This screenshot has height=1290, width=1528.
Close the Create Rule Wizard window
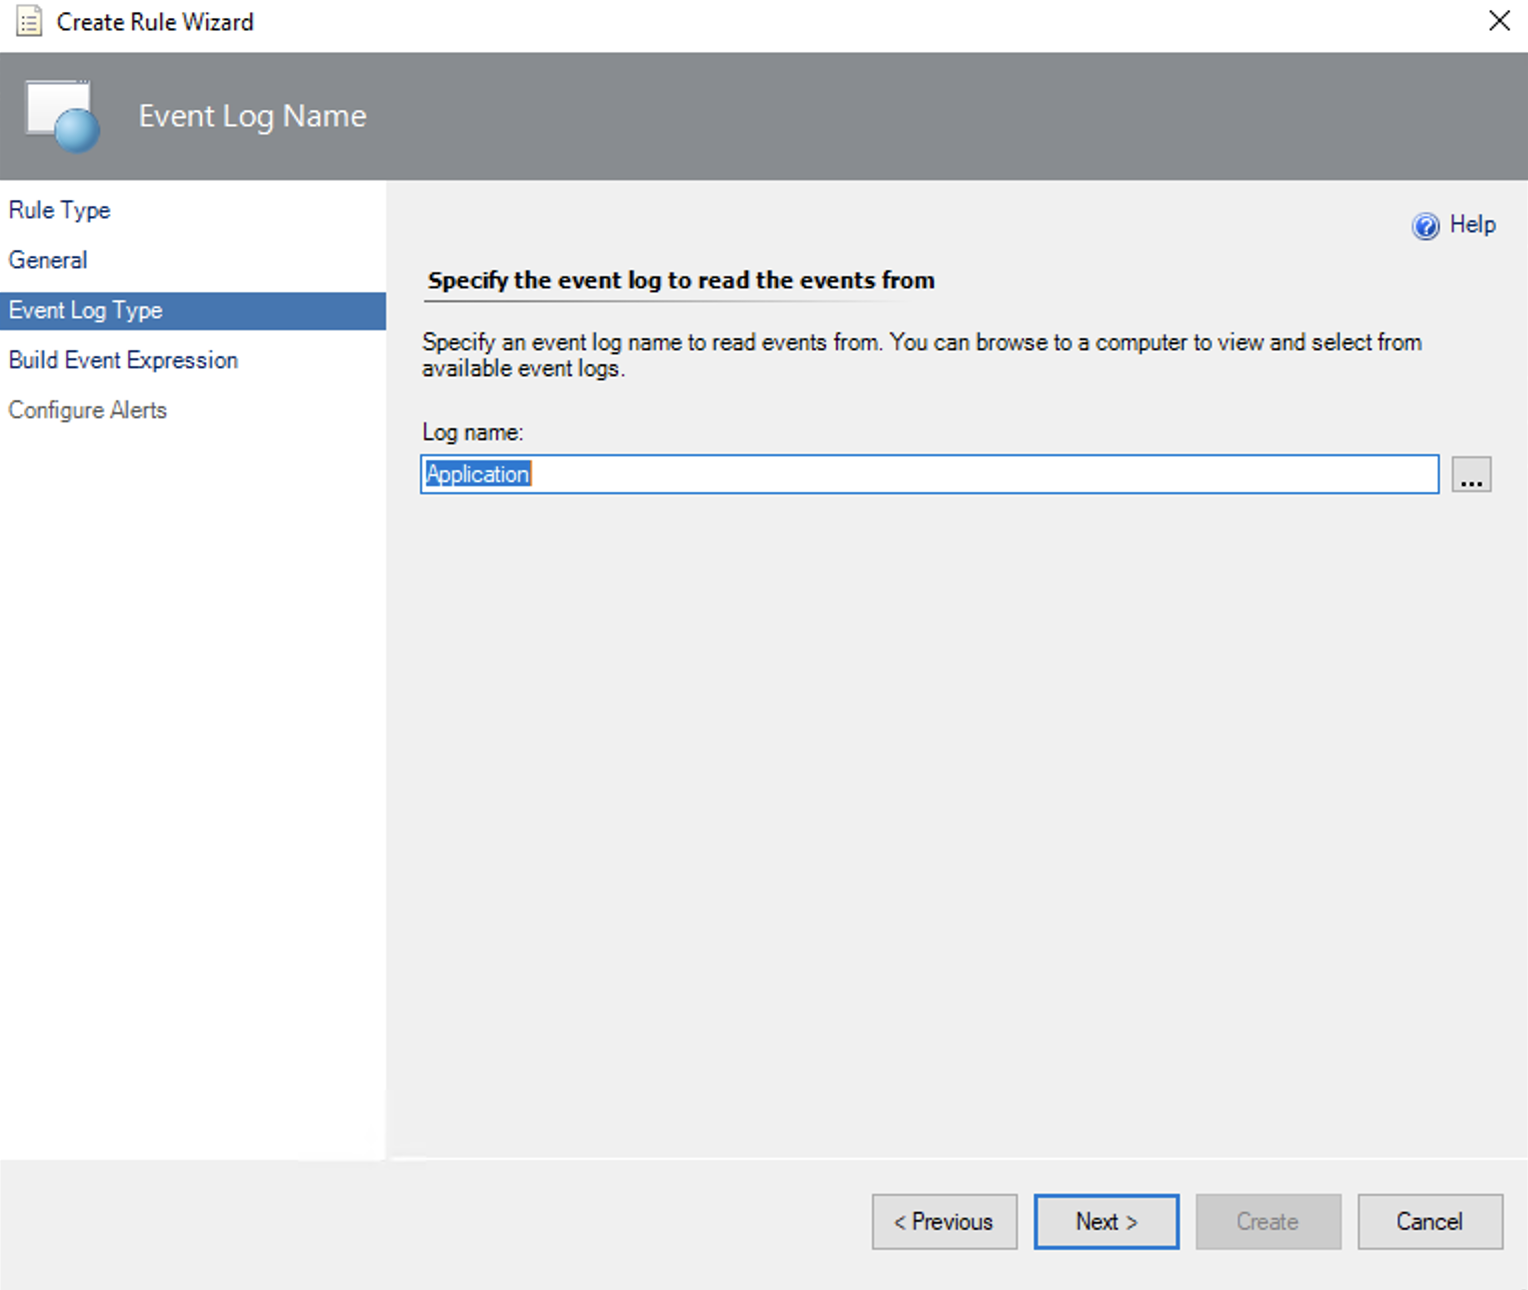[1500, 20]
